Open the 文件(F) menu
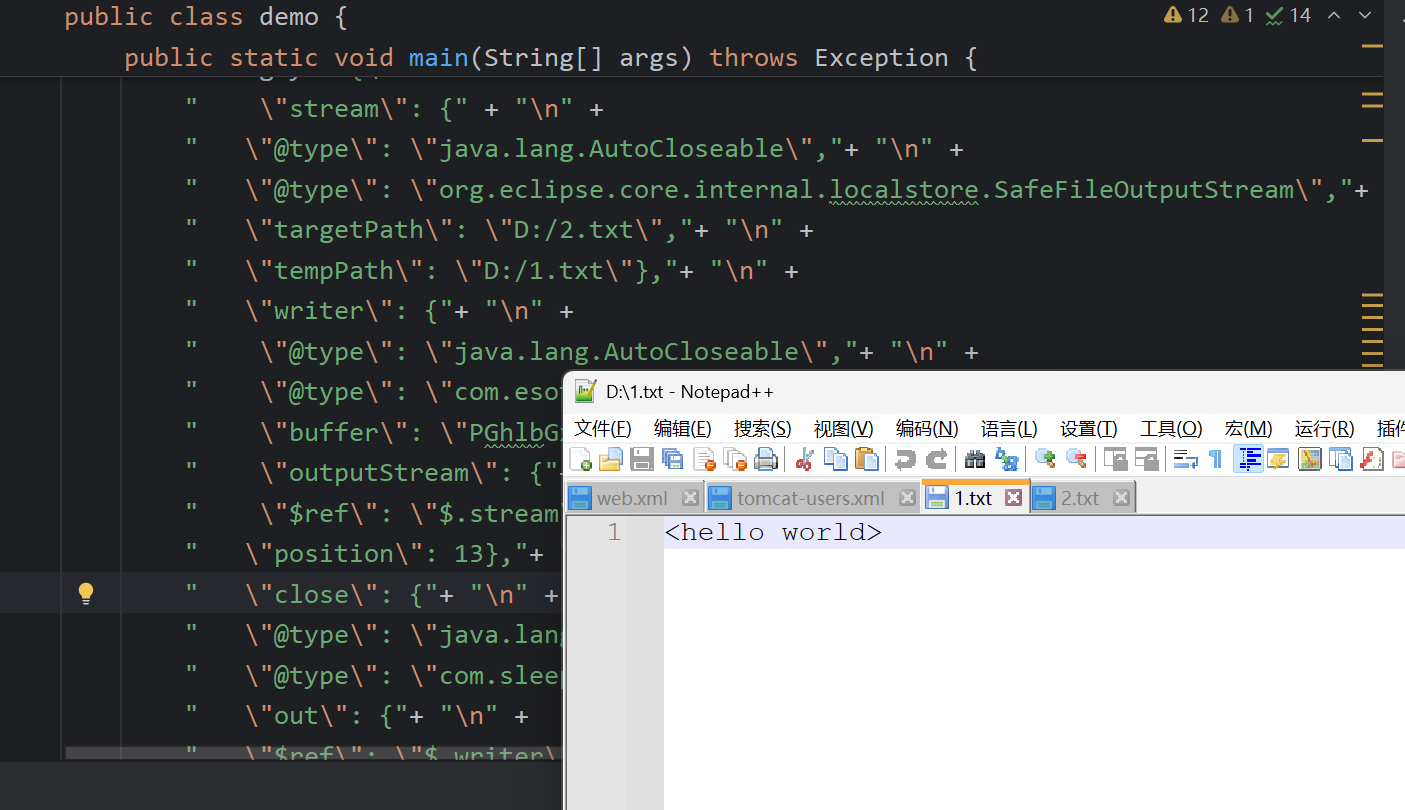Viewport: 1405px width, 810px height. [603, 429]
